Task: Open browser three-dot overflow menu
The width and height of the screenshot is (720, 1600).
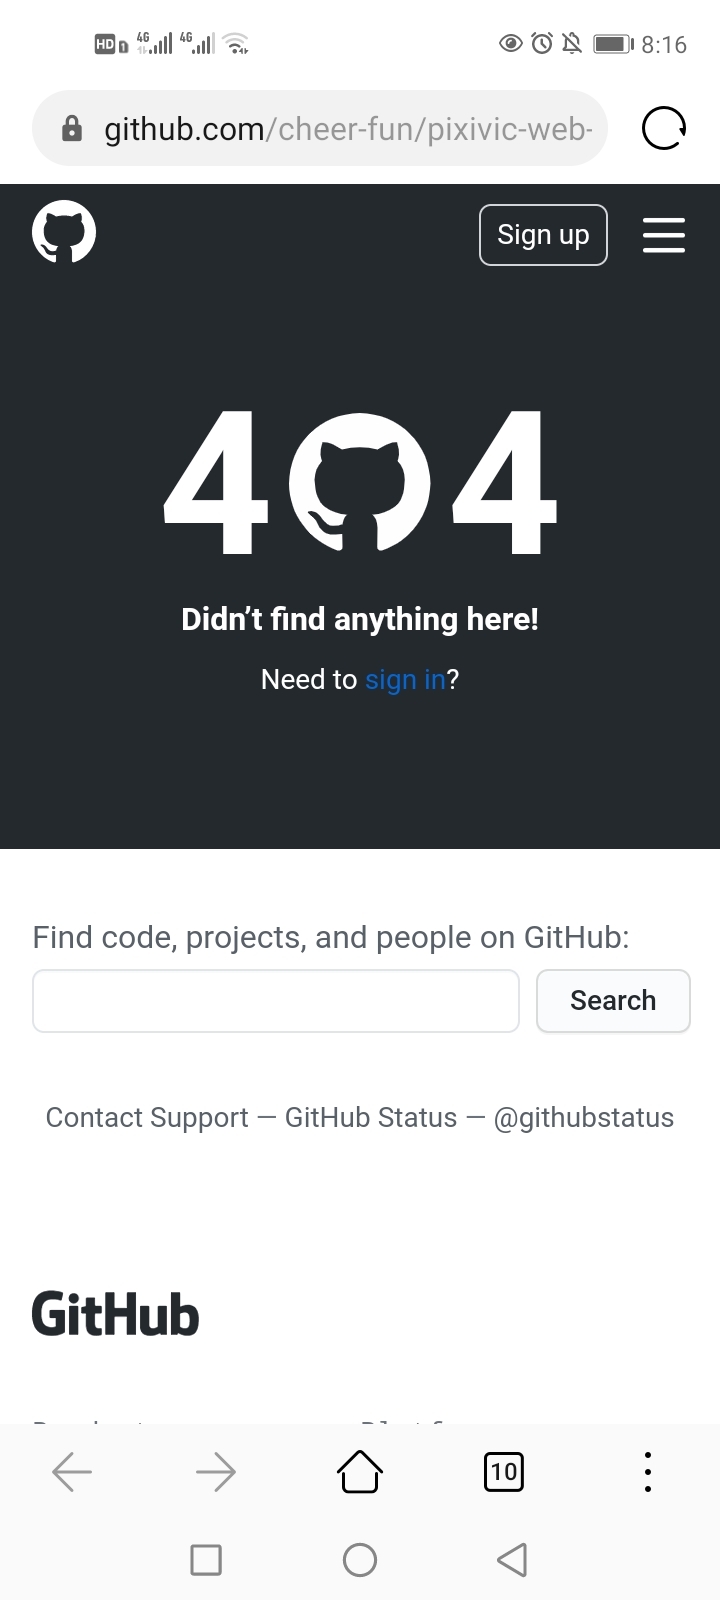Action: coord(648,1471)
